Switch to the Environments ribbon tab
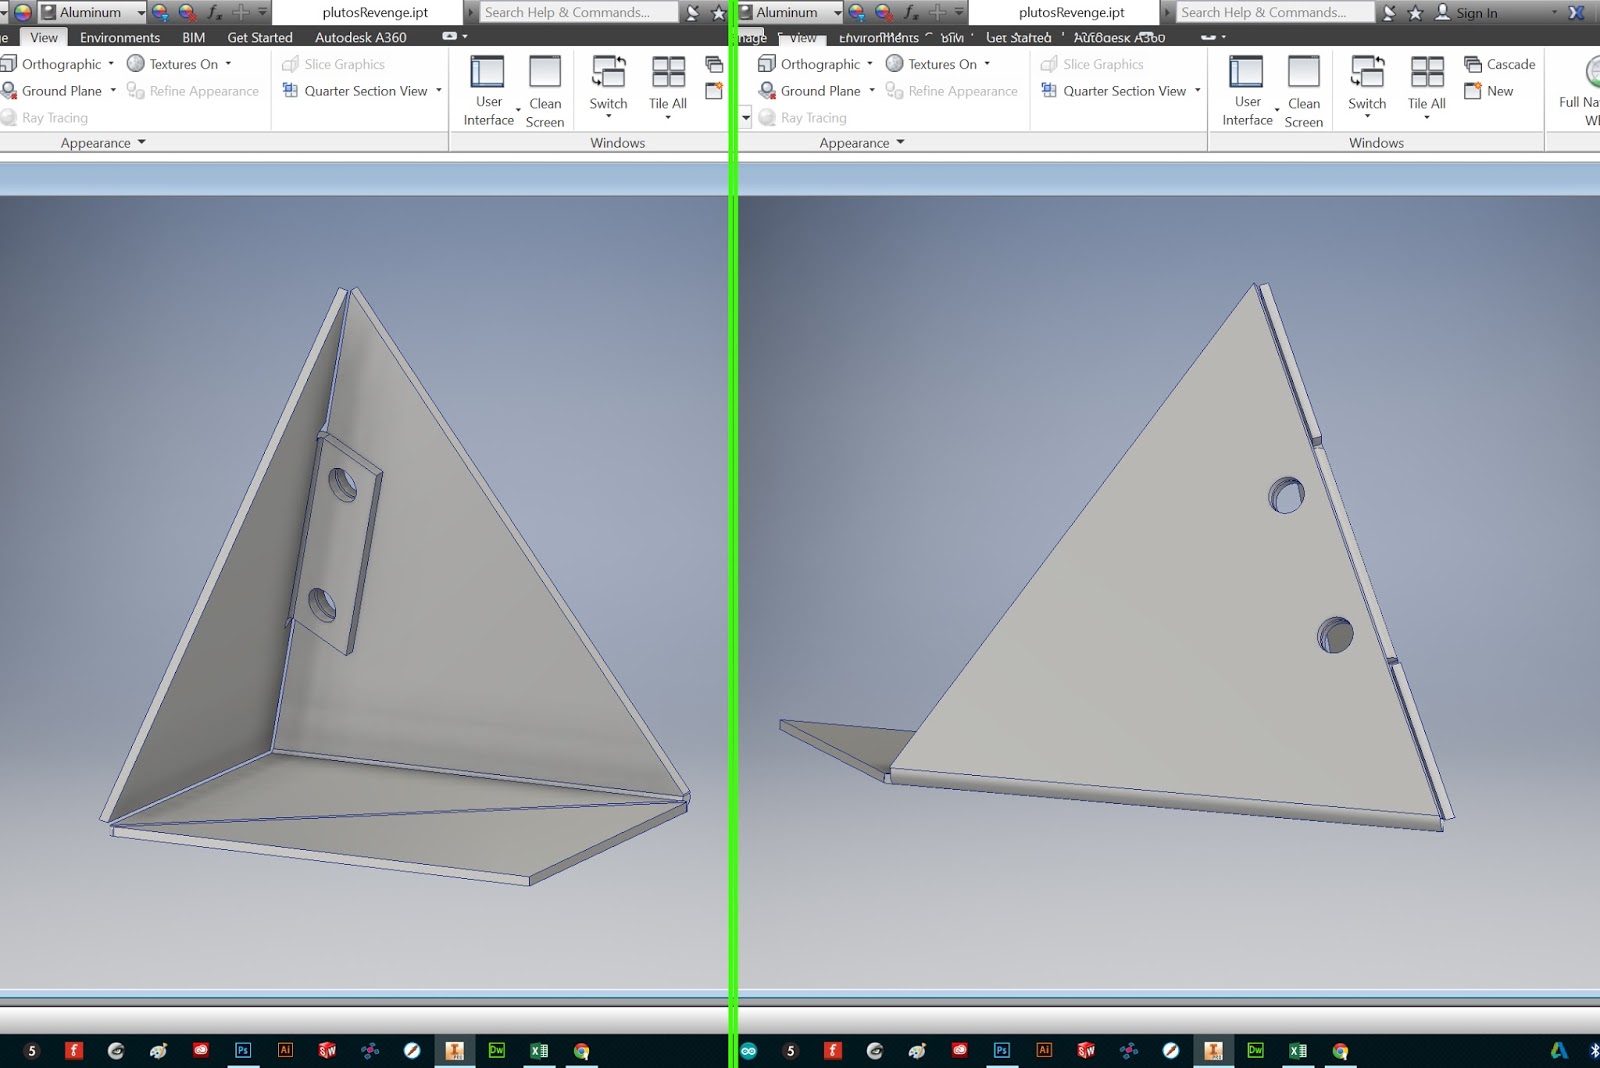This screenshot has height=1068, width=1600. click(x=119, y=37)
